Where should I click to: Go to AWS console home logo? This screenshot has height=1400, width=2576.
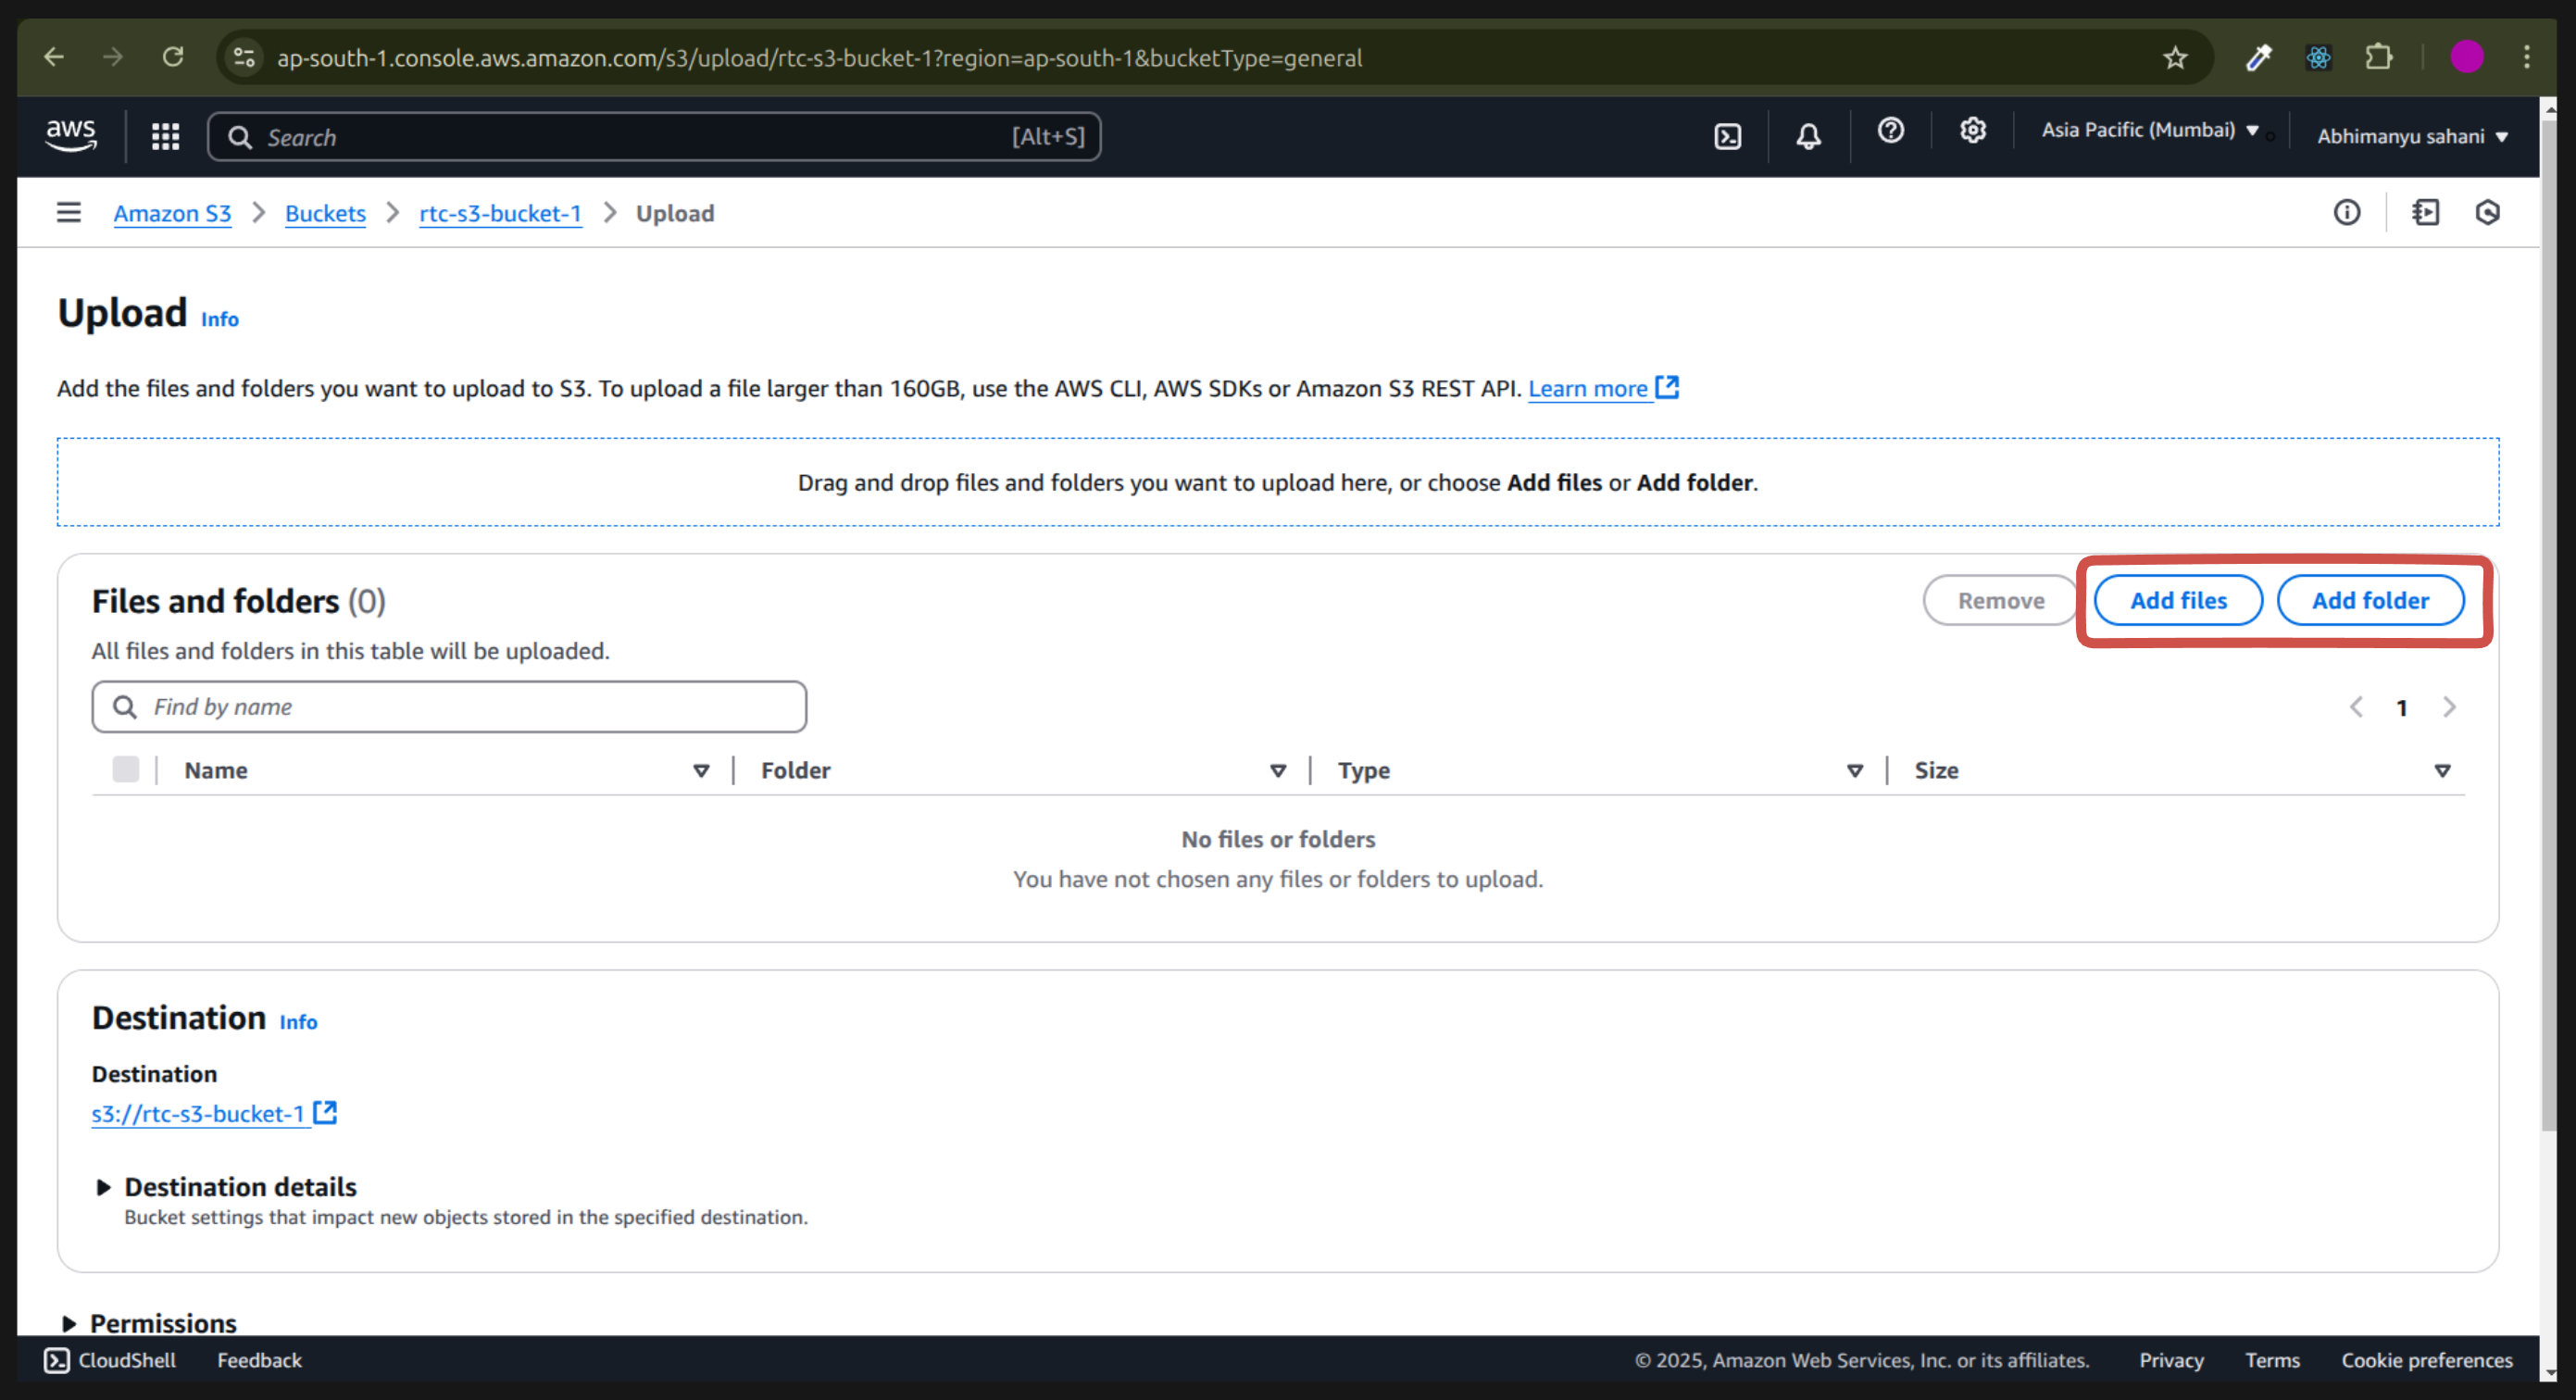(71, 135)
